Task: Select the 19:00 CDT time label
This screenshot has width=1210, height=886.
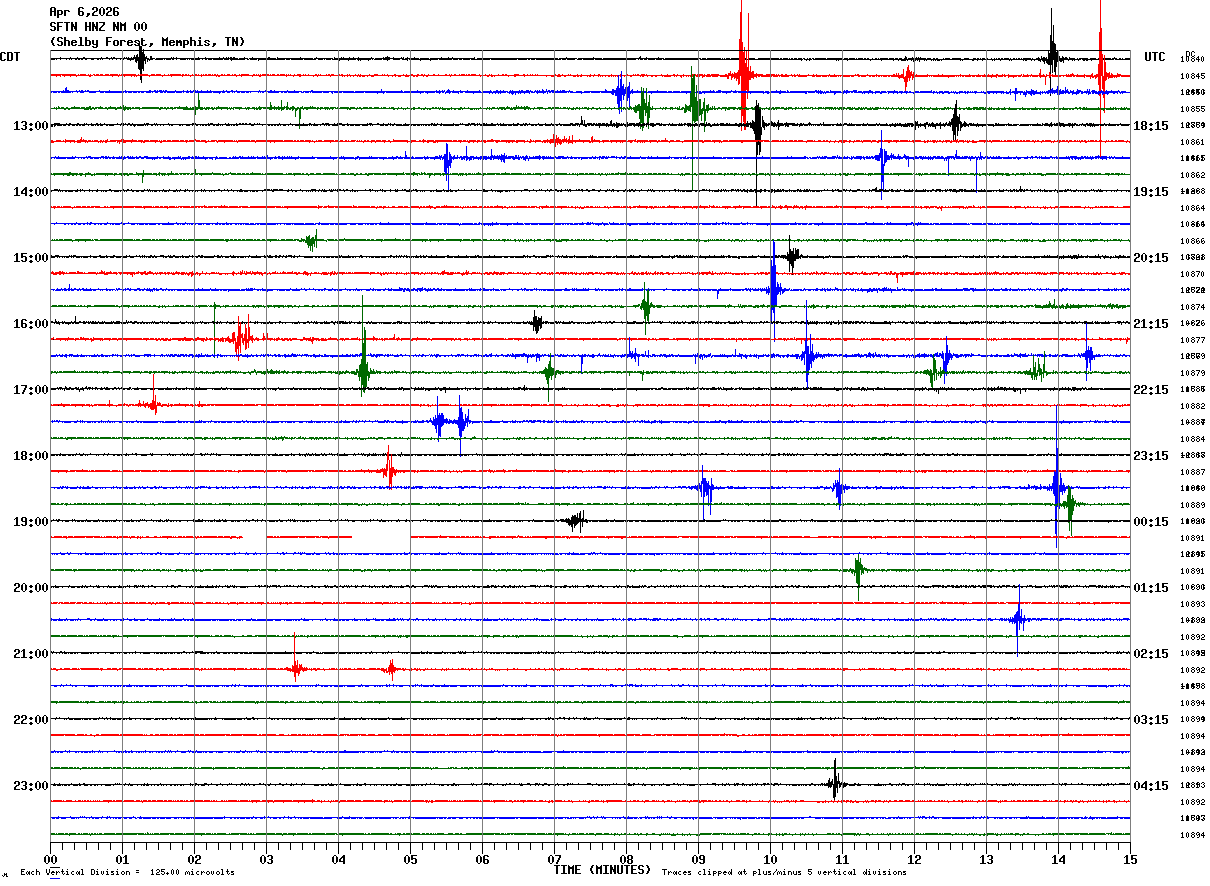Action: (x=31, y=522)
